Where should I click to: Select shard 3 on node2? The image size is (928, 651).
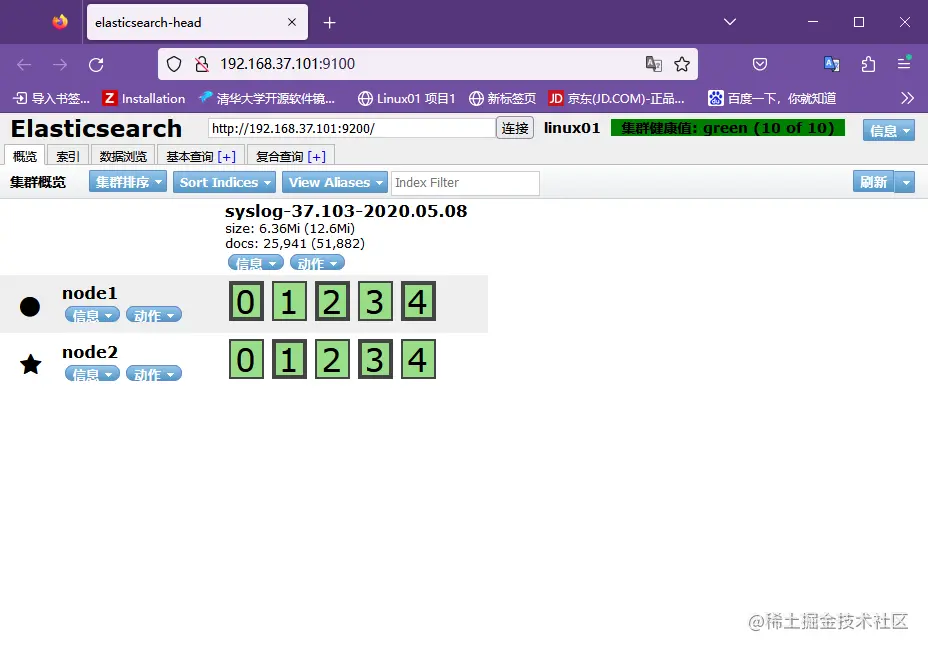point(375,359)
